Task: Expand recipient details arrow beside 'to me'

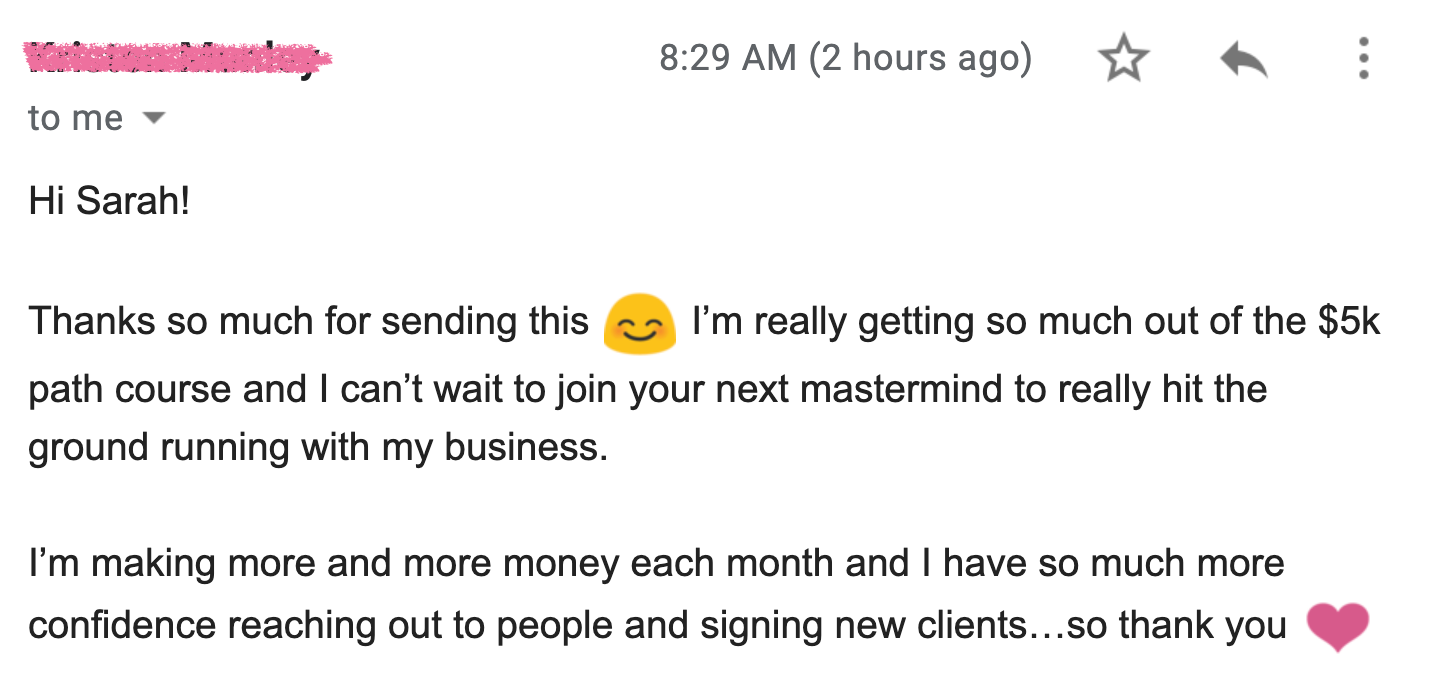Action: click(153, 119)
